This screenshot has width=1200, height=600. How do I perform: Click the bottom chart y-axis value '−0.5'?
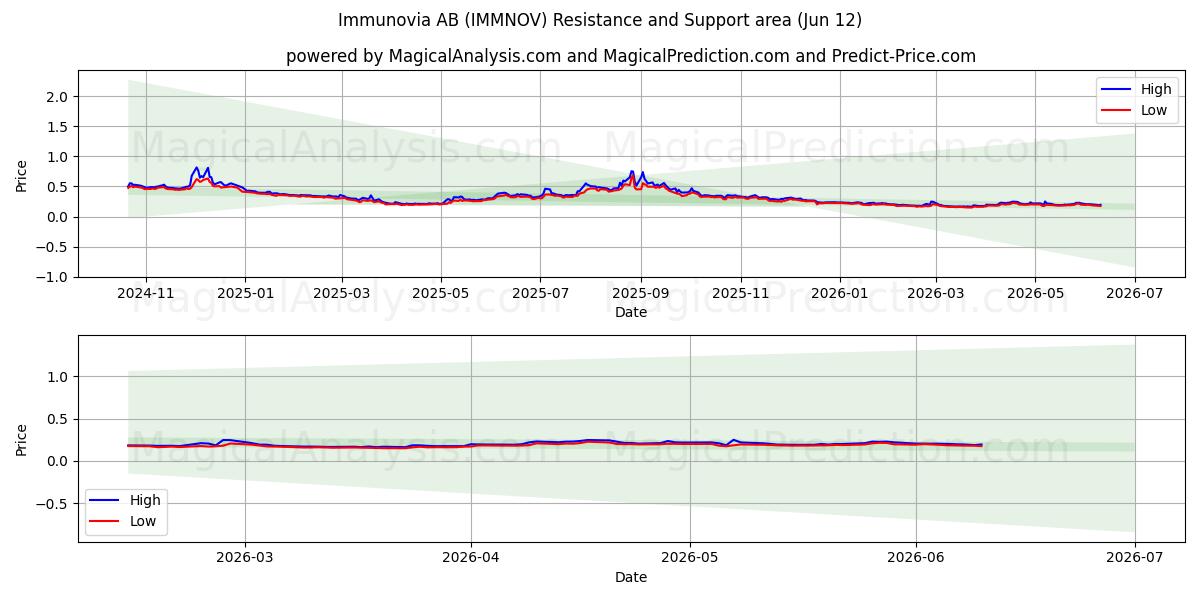point(52,504)
